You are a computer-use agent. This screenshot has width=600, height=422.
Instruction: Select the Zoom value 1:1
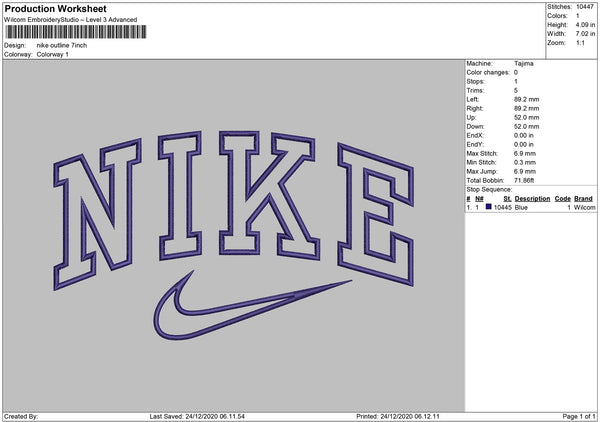(580, 43)
